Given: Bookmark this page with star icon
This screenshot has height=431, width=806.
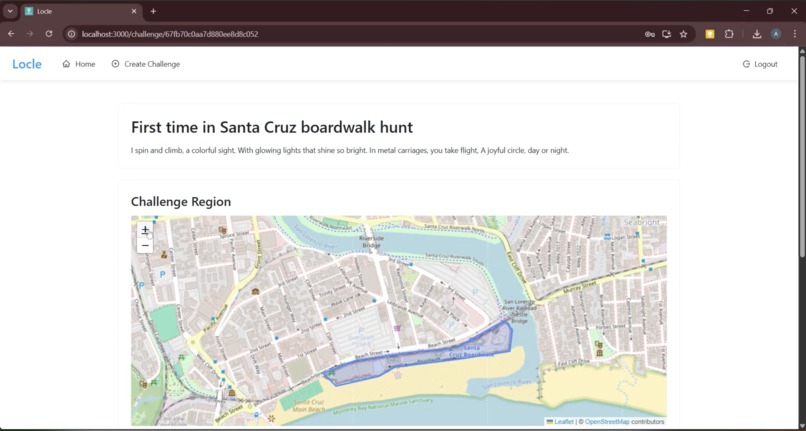Looking at the screenshot, I should tap(683, 34).
